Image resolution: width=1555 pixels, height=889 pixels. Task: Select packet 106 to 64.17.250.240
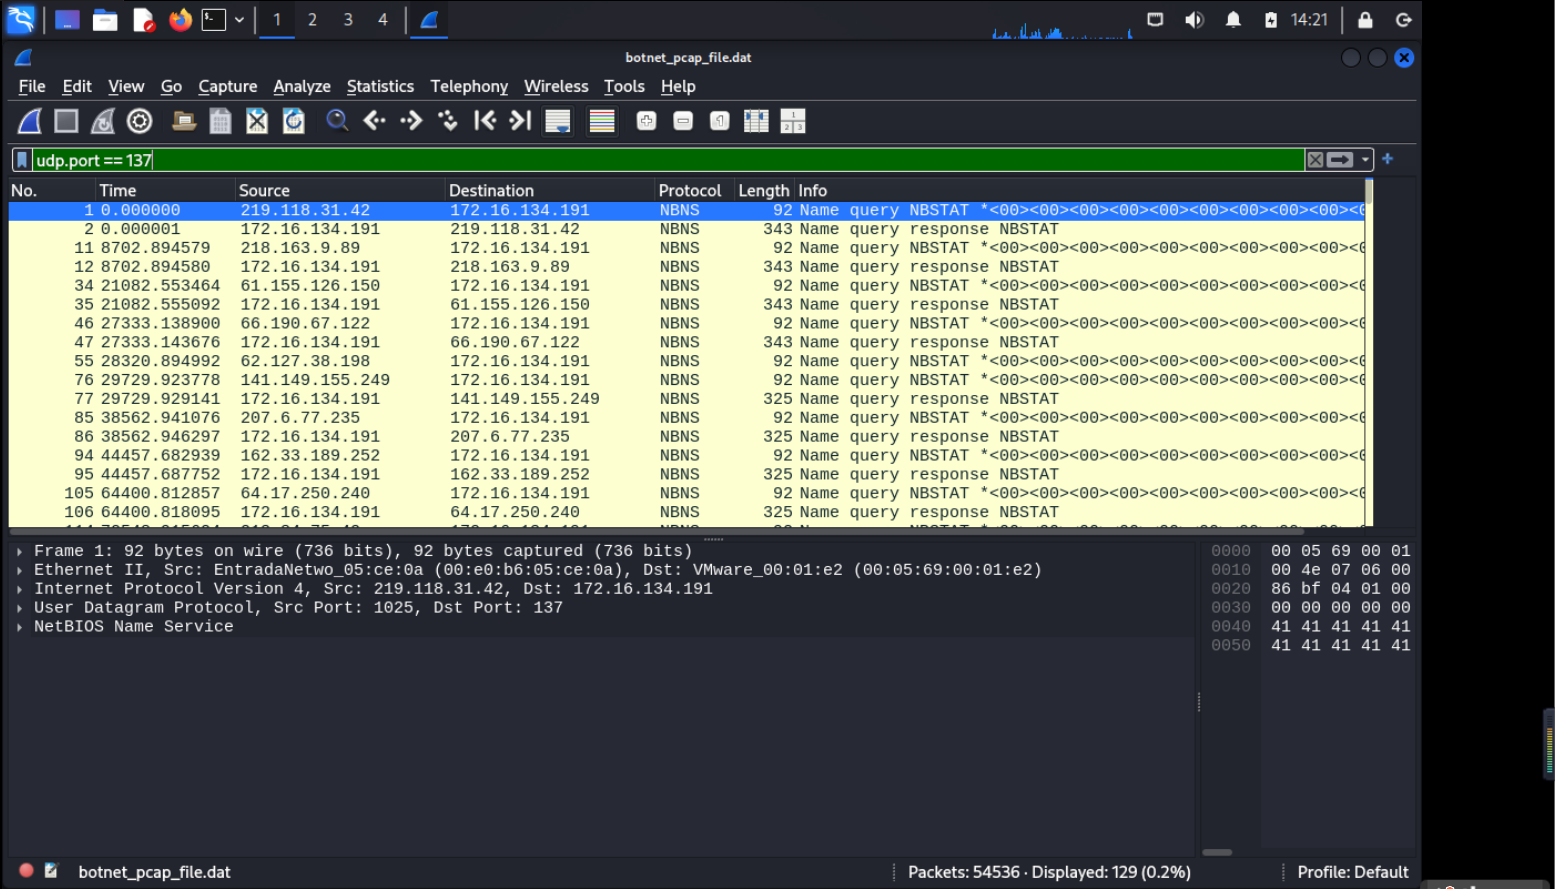686,512
